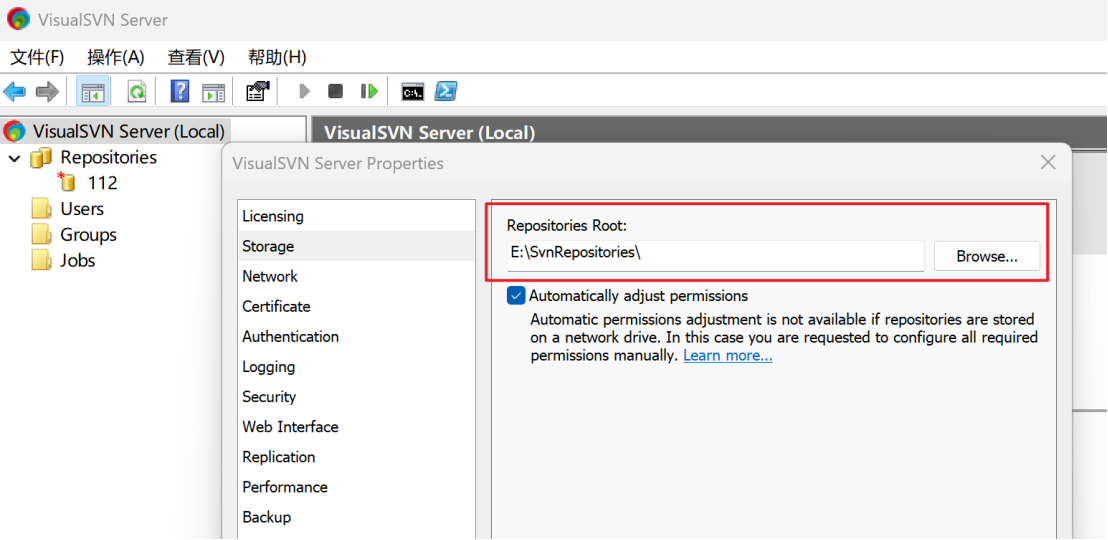This screenshot has width=1108, height=540.
Task: Open Help via the question mark icon
Action: point(180,92)
